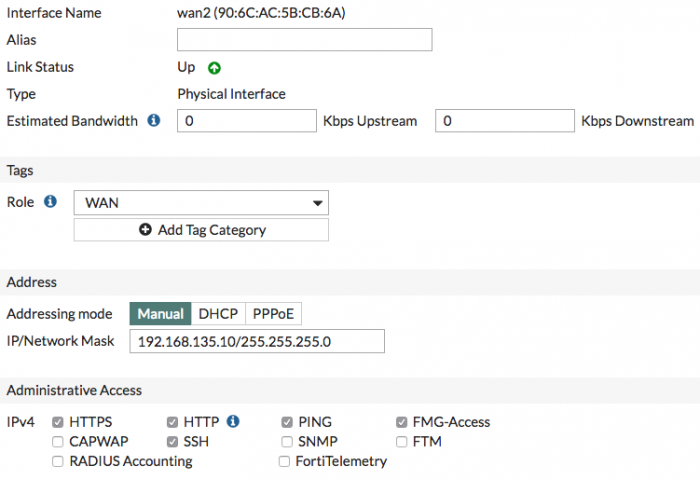Image resolution: width=700 pixels, height=480 pixels.
Task: Click the Kbps Downstream bandwidth field
Action: click(504, 121)
